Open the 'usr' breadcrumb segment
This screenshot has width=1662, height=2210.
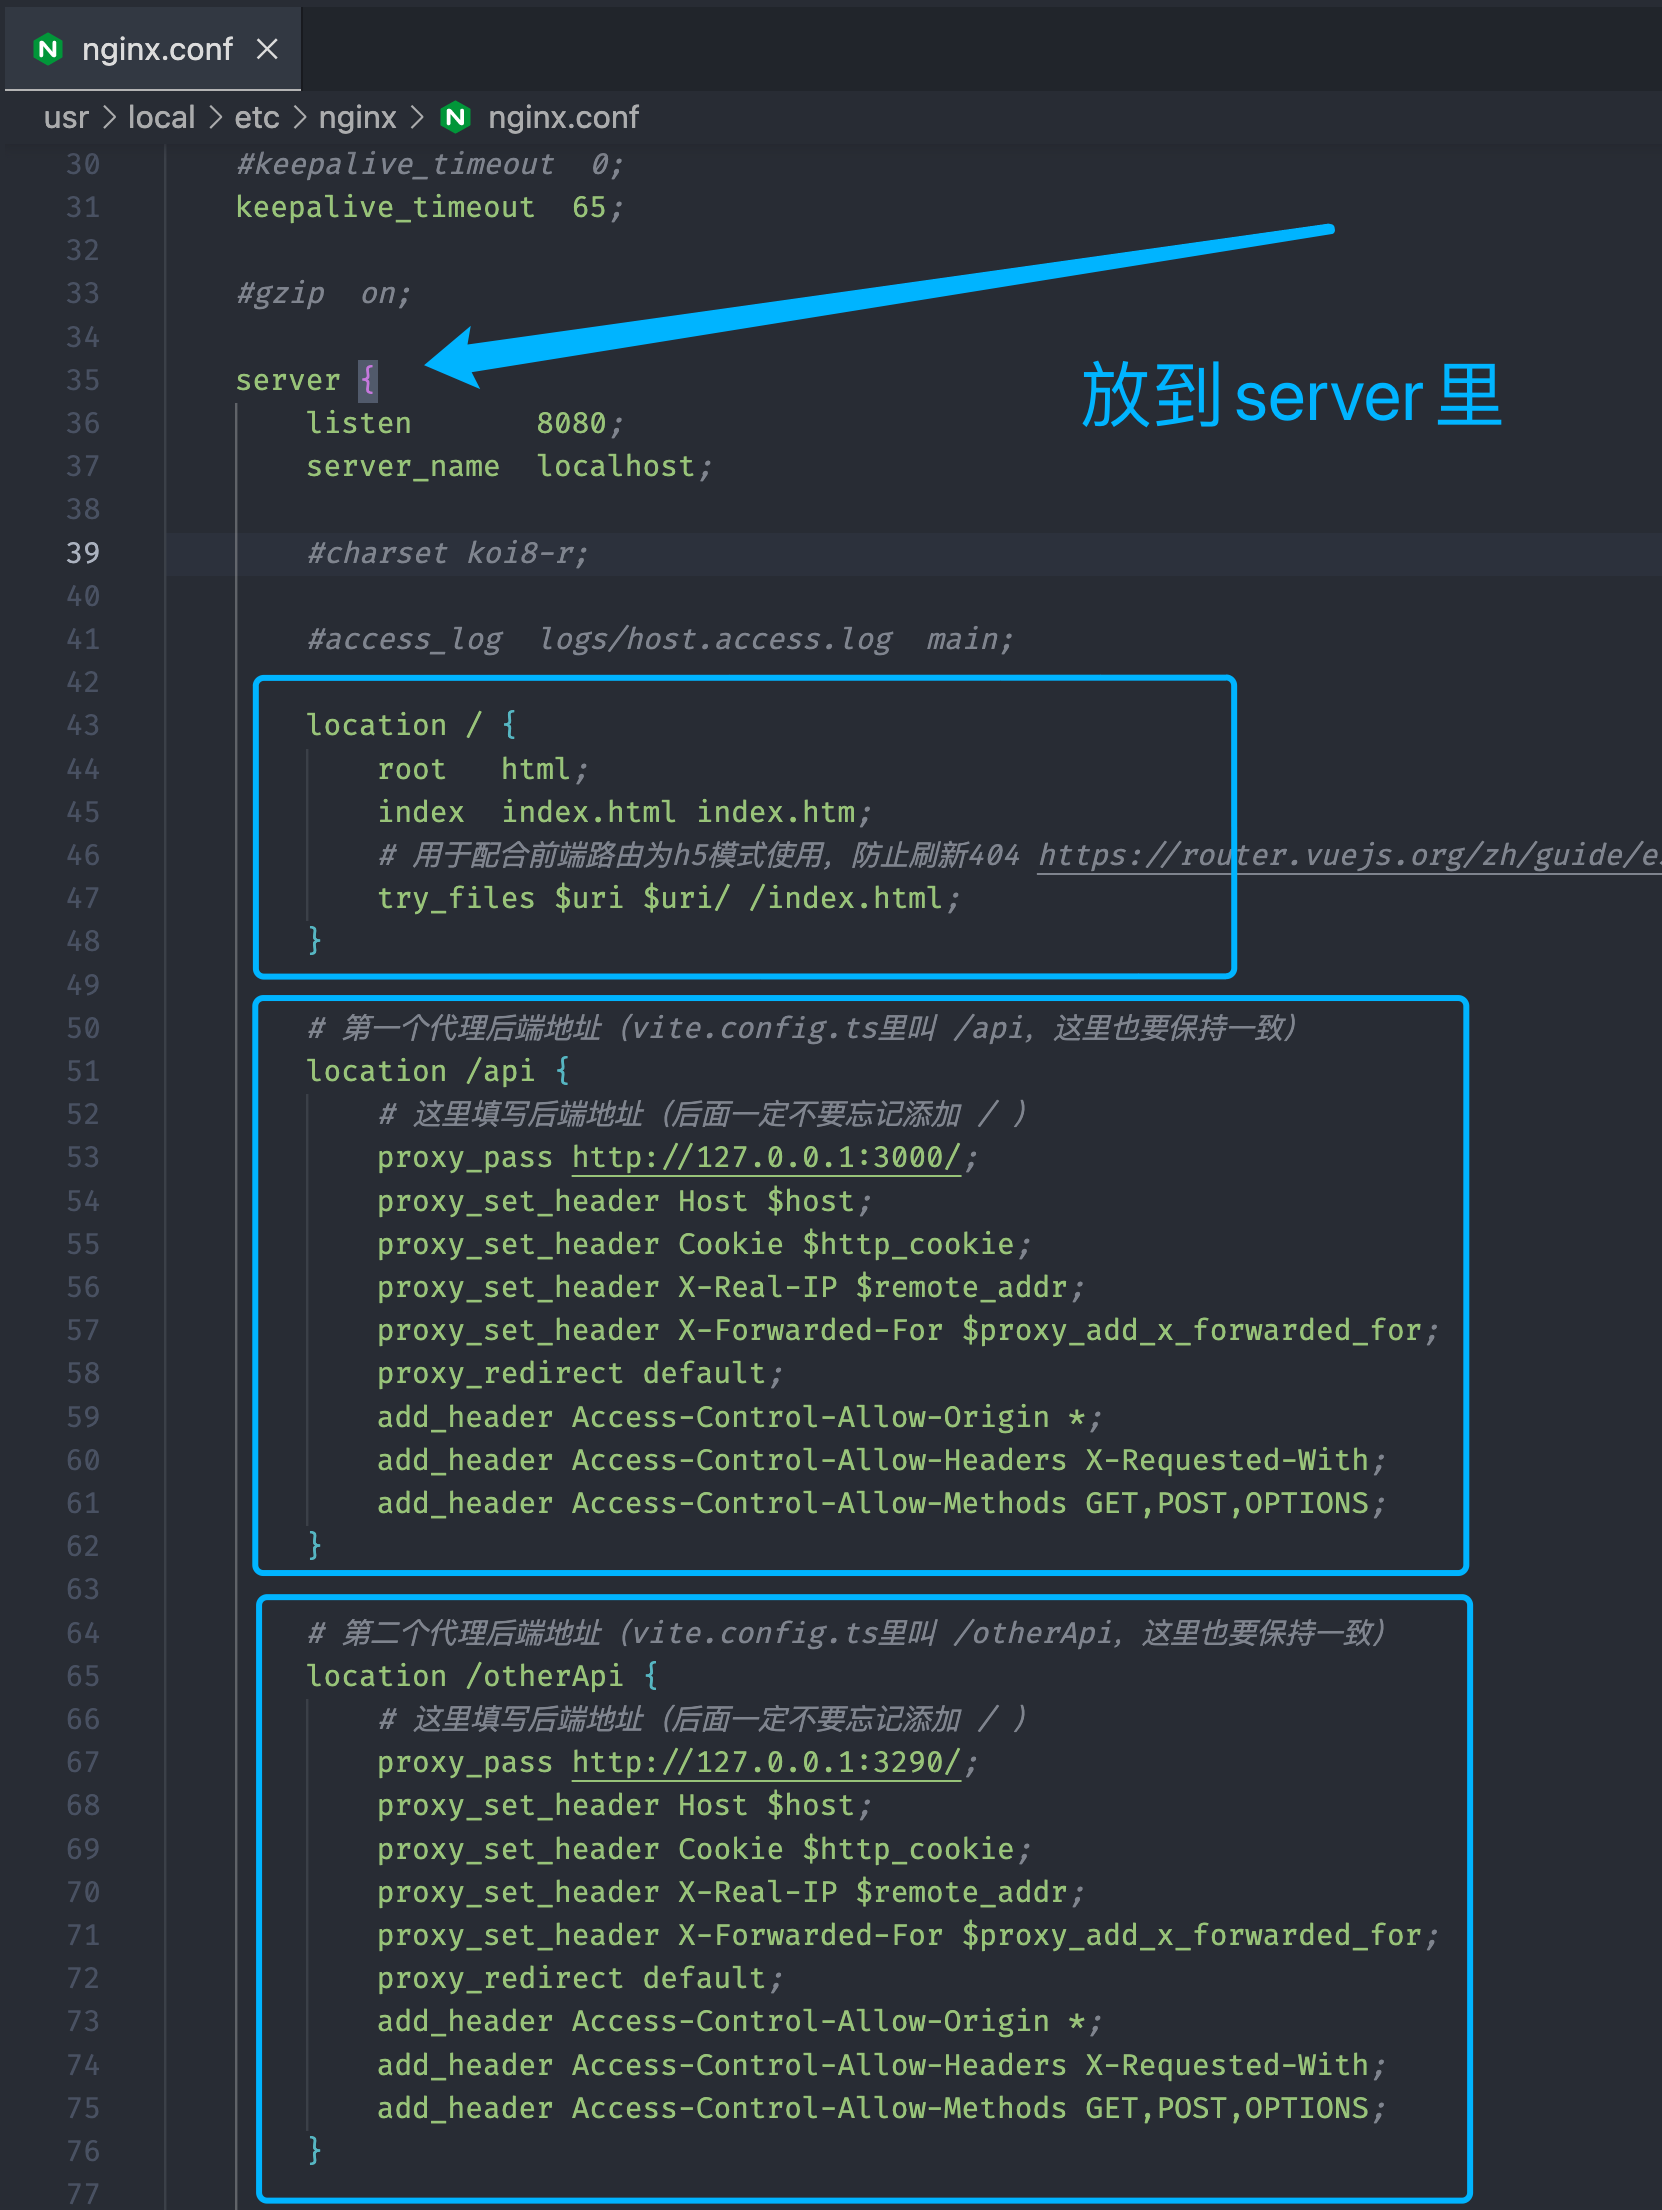point(66,118)
